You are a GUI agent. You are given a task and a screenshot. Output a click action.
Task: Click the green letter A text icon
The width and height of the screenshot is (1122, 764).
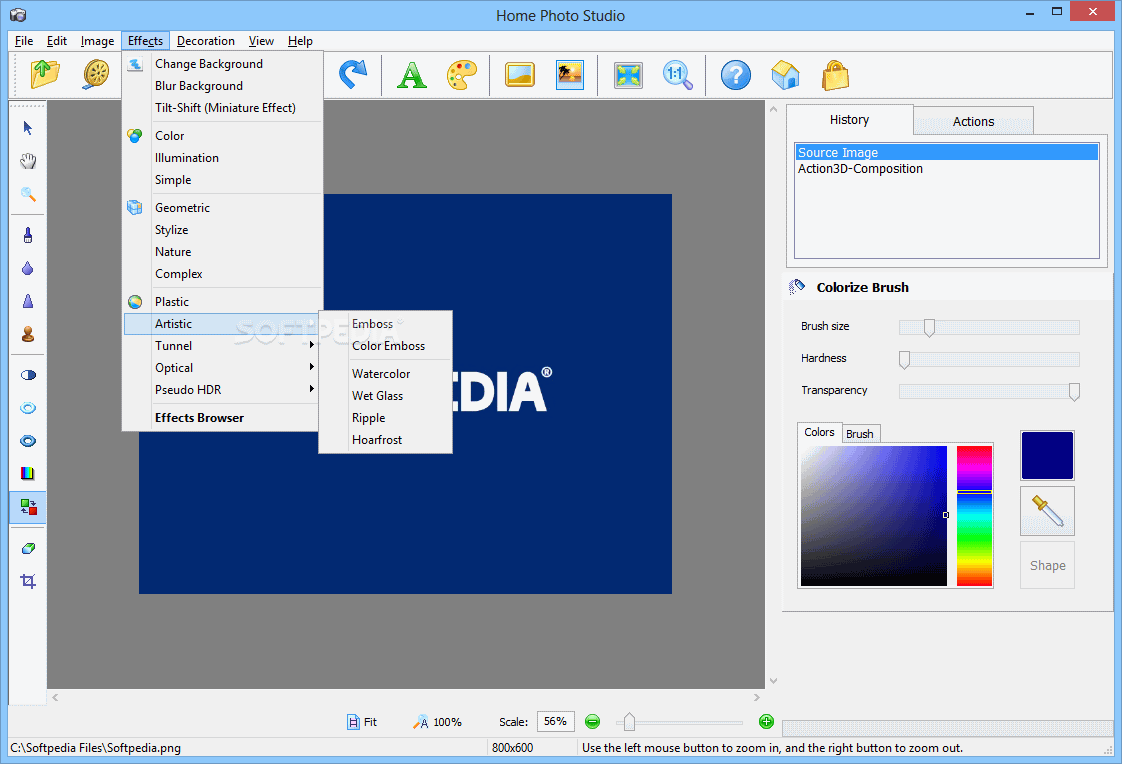(x=411, y=75)
